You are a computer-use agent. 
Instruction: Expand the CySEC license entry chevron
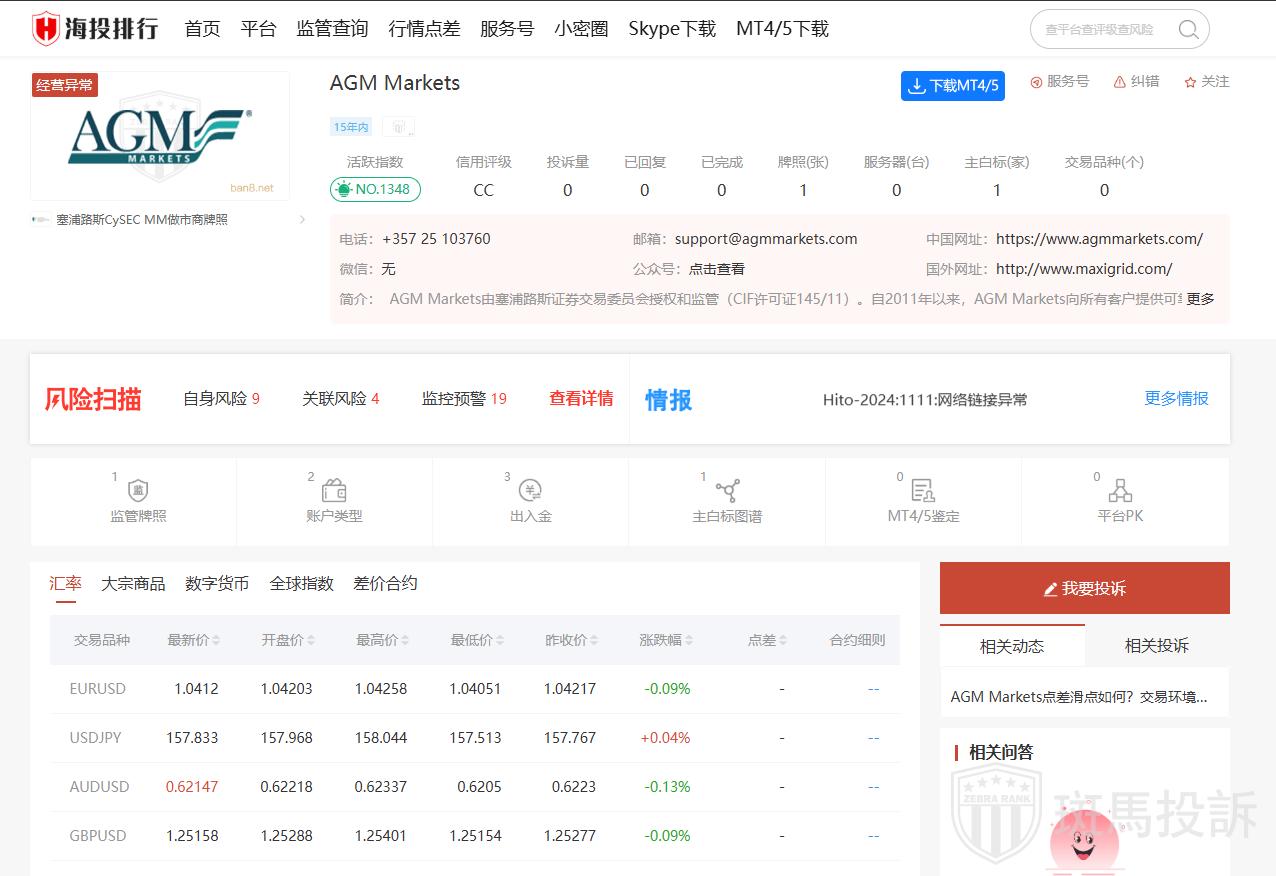302,220
